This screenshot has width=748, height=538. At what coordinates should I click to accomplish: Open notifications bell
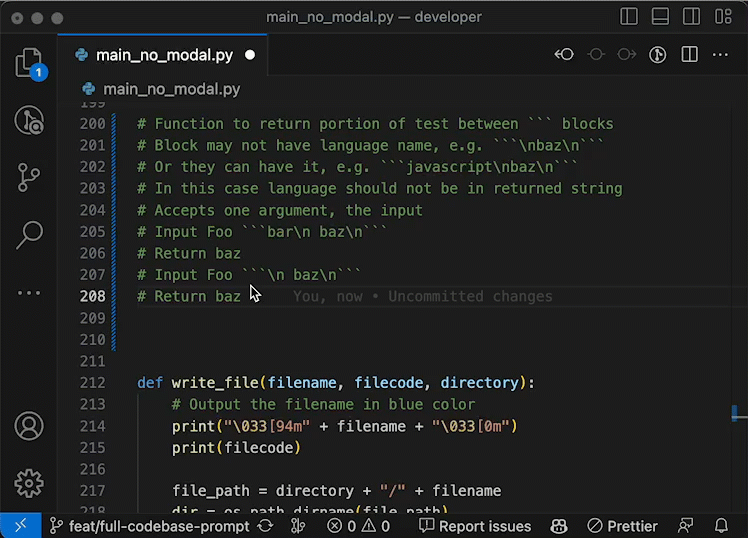point(721,526)
